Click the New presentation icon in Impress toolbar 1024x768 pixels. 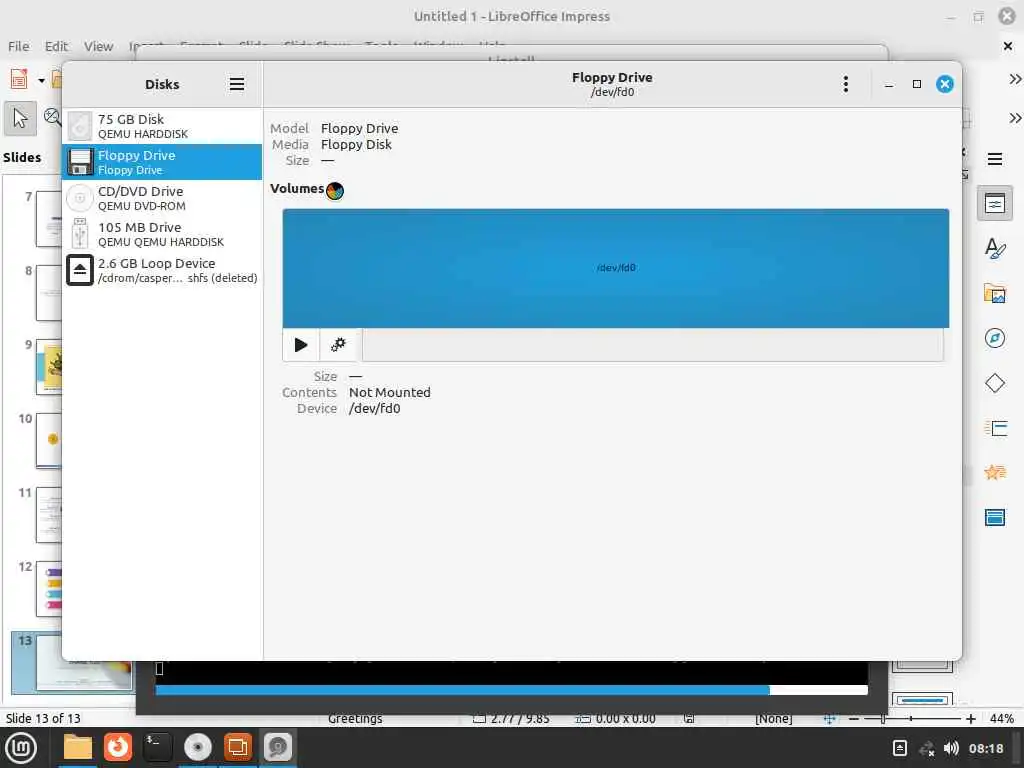[x=19, y=80]
